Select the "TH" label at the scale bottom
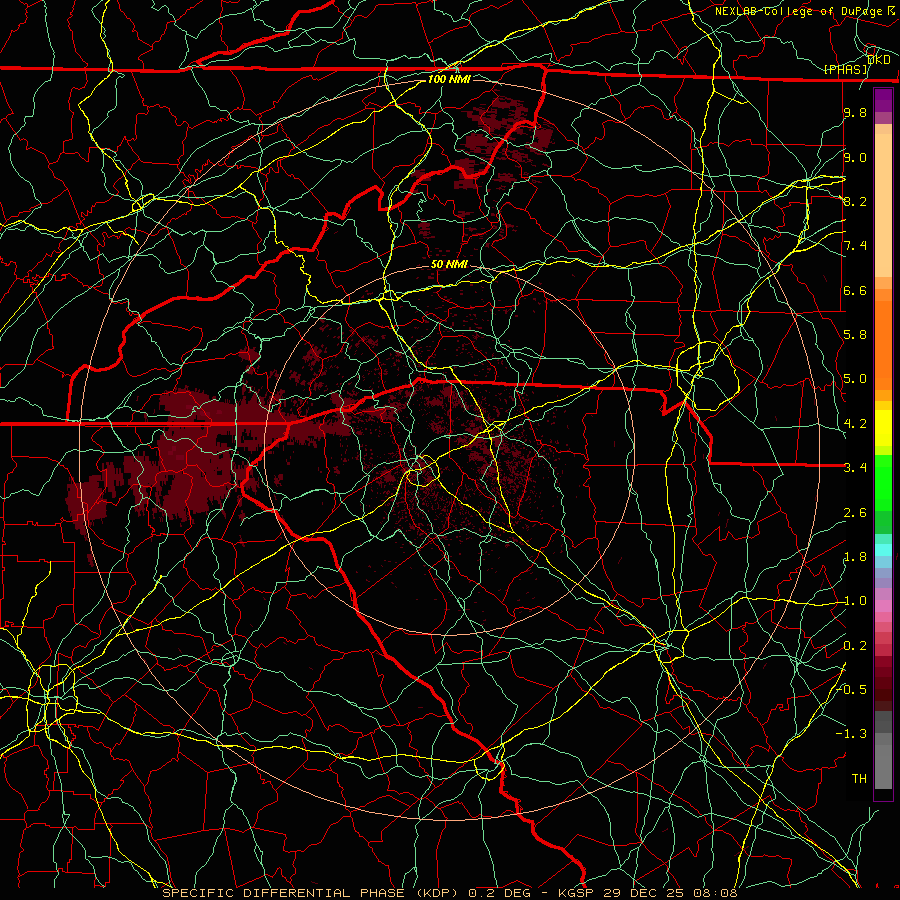 click(859, 779)
